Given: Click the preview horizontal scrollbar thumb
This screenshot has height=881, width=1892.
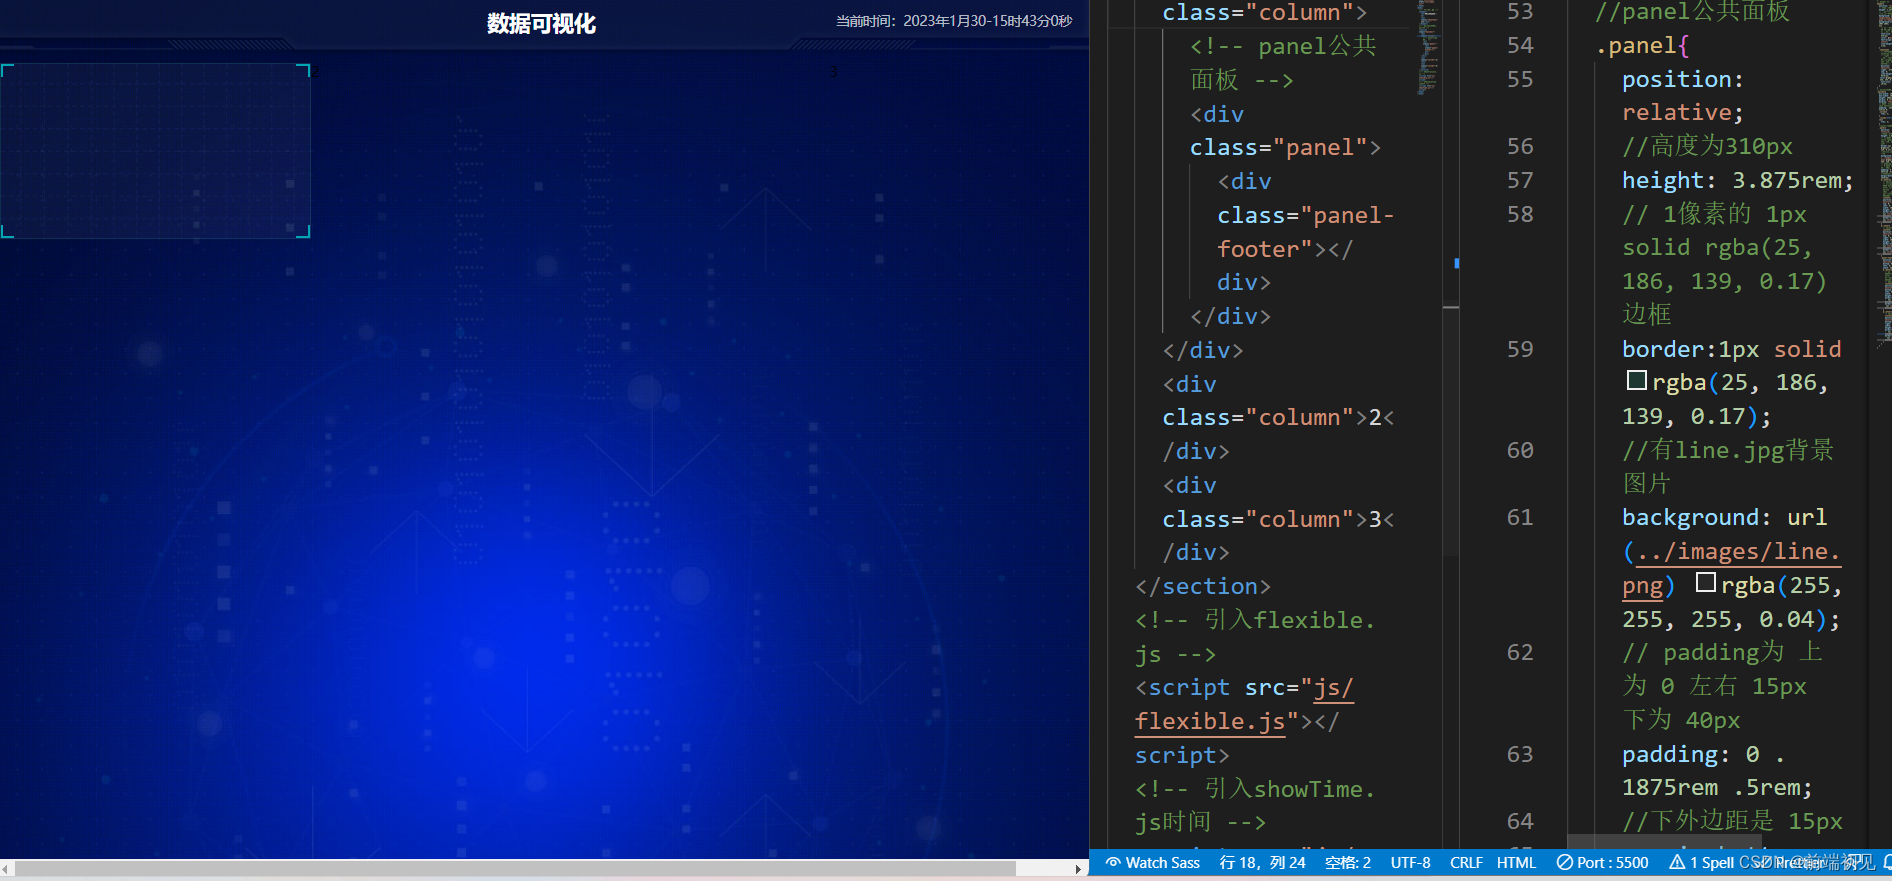Looking at the screenshot, I should [x=515, y=869].
